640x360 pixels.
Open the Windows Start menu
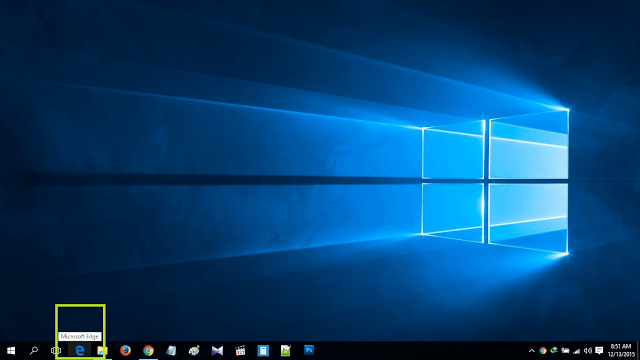click(x=11, y=351)
